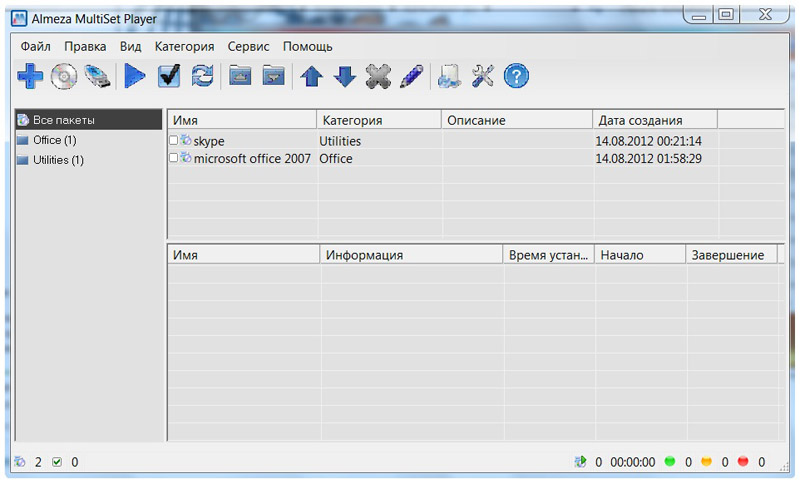This screenshot has height=484, width=800.
Task: Click the Начало column header
Action: [640, 255]
